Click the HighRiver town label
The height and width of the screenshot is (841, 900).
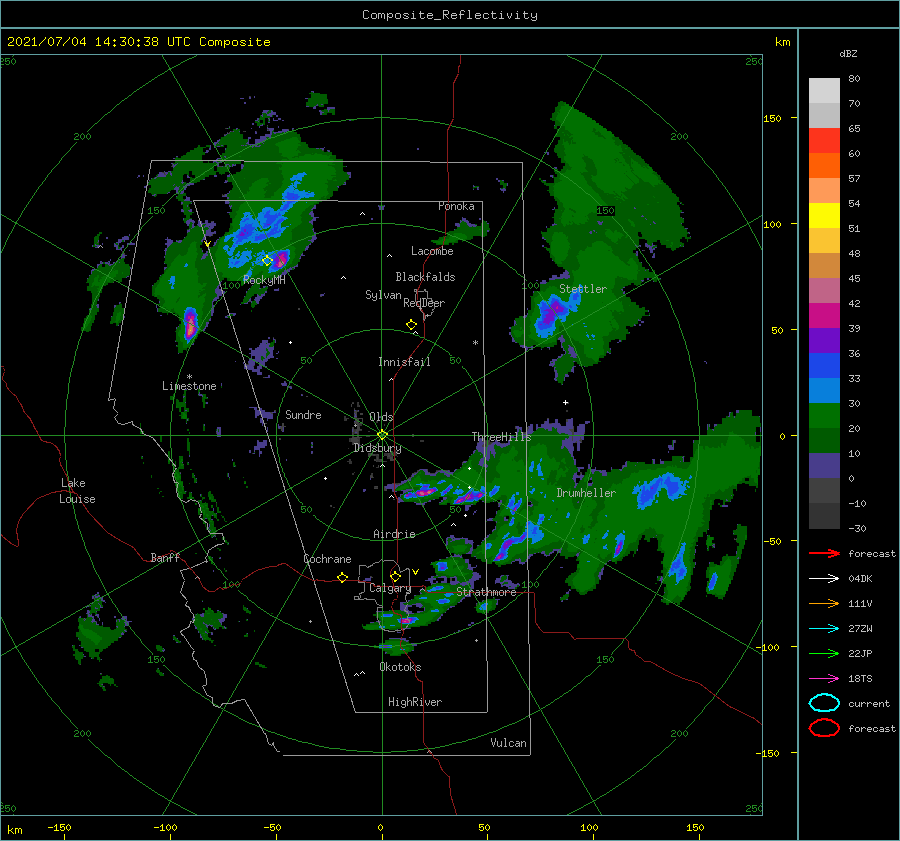click(415, 702)
